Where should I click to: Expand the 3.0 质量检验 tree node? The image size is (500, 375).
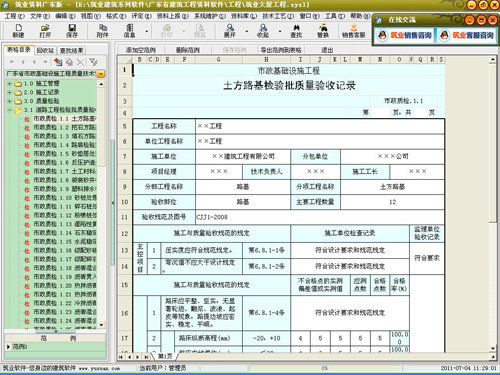click(x=10, y=101)
